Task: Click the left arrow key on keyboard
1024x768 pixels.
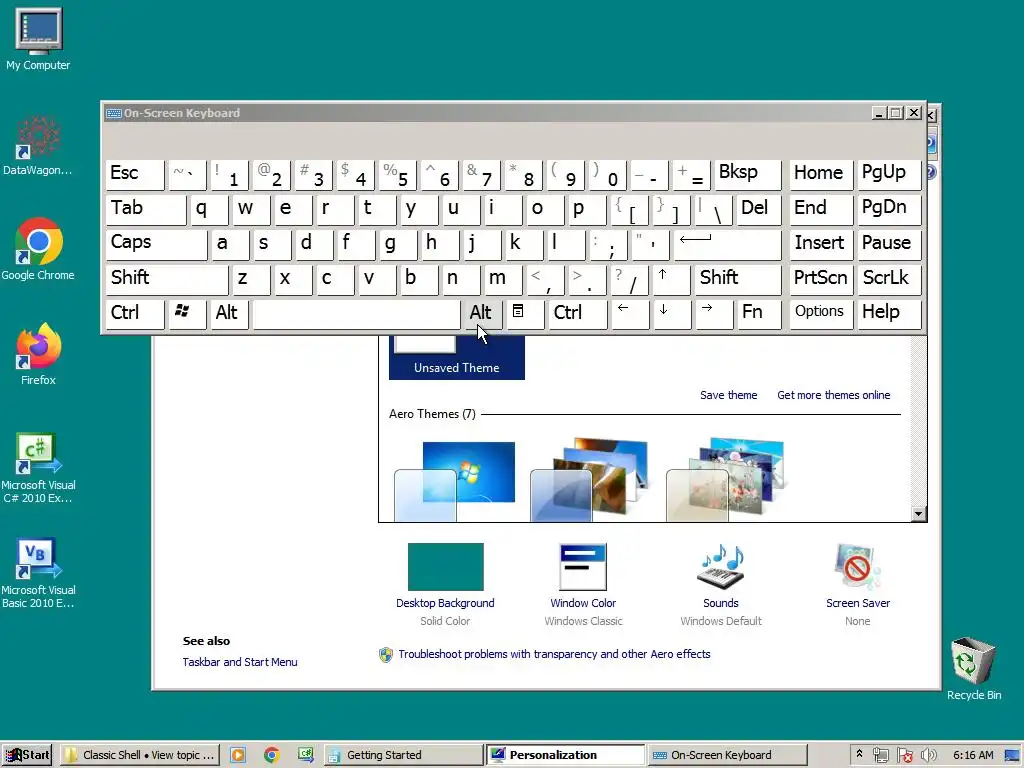Action: coord(630,313)
